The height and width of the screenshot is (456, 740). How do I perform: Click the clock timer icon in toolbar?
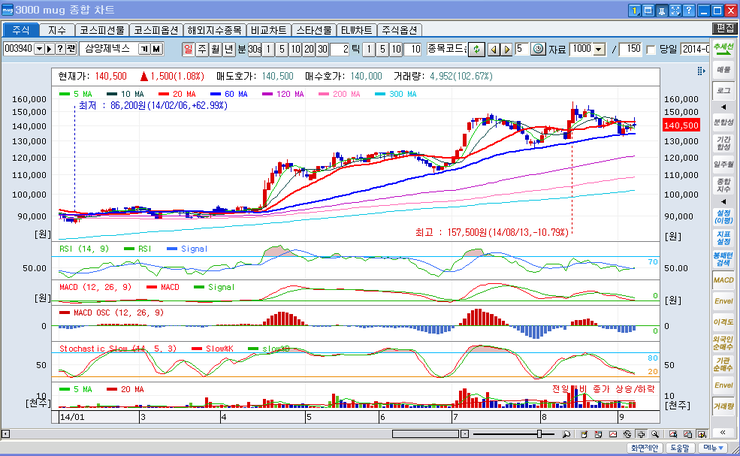[538, 49]
